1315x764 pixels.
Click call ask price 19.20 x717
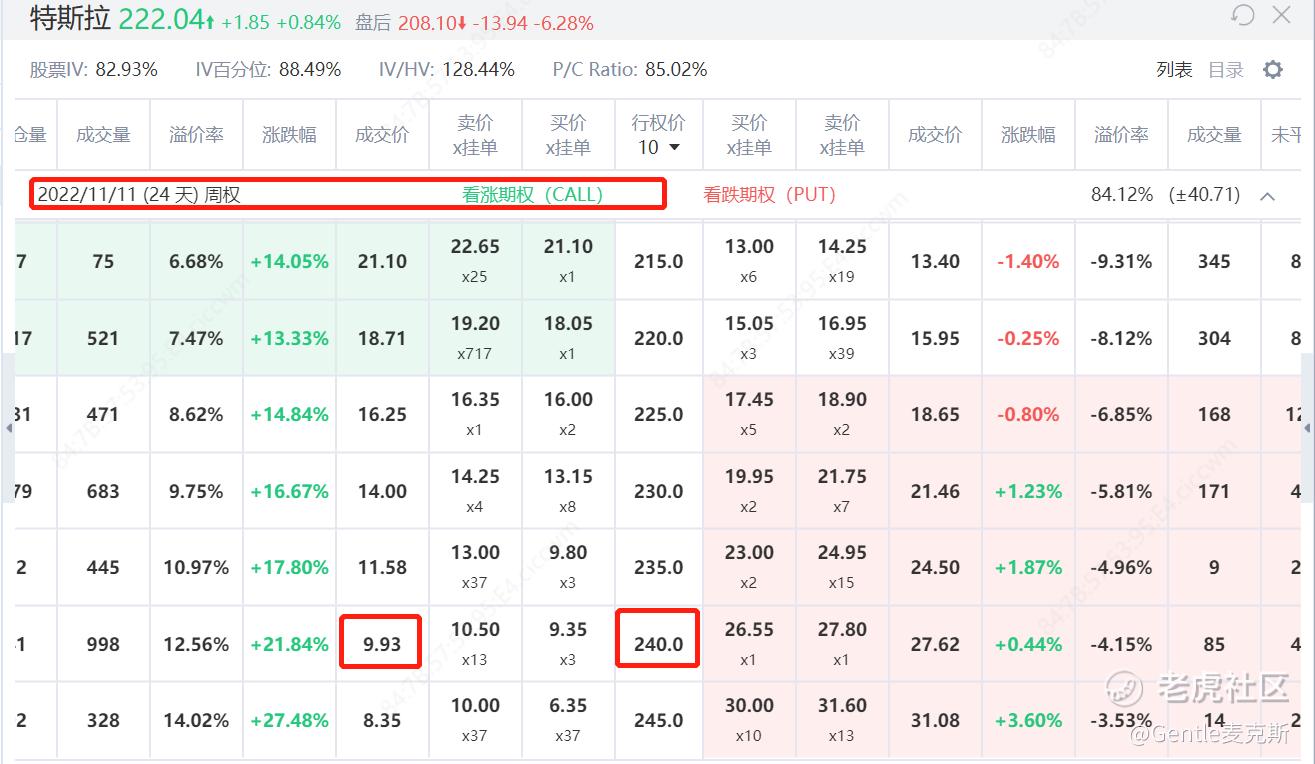[475, 337]
